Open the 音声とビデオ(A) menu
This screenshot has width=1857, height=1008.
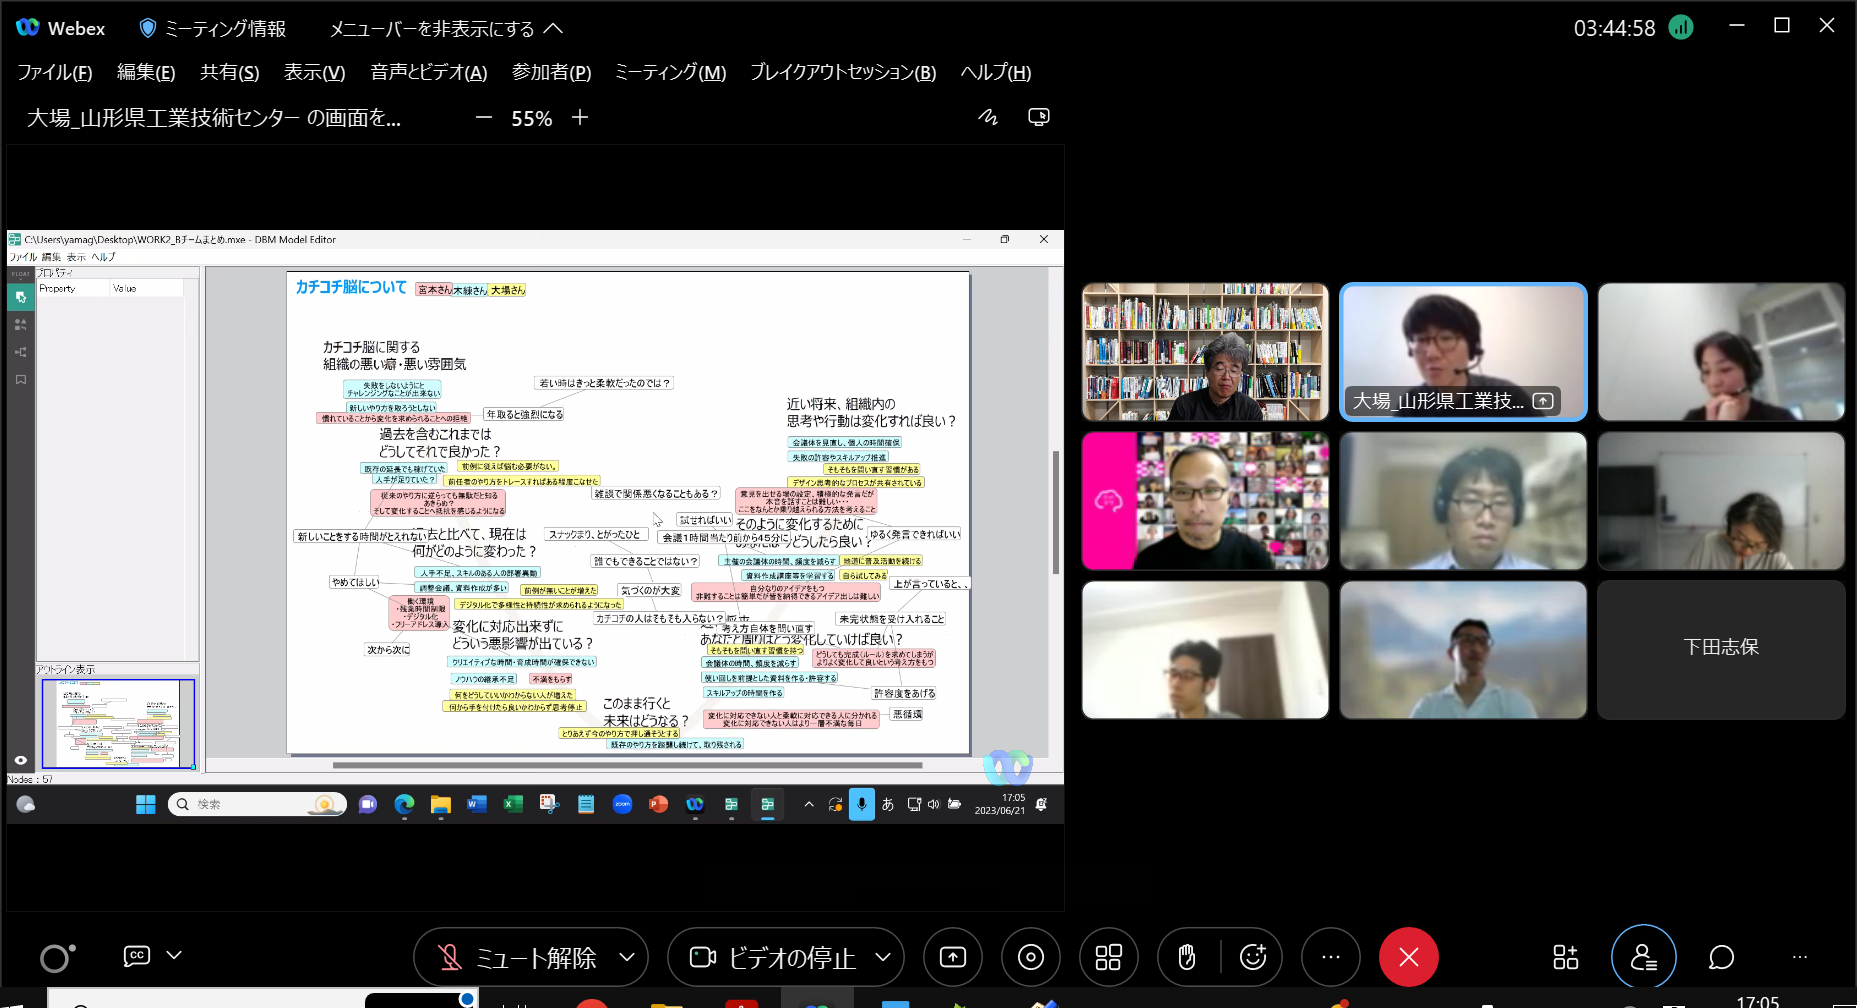click(x=428, y=72)
